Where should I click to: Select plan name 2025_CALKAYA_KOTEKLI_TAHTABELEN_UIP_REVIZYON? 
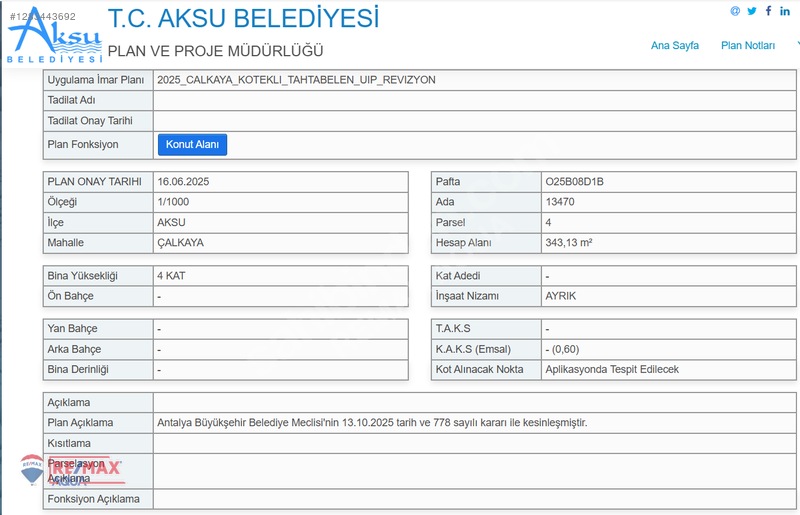(296, 80)
